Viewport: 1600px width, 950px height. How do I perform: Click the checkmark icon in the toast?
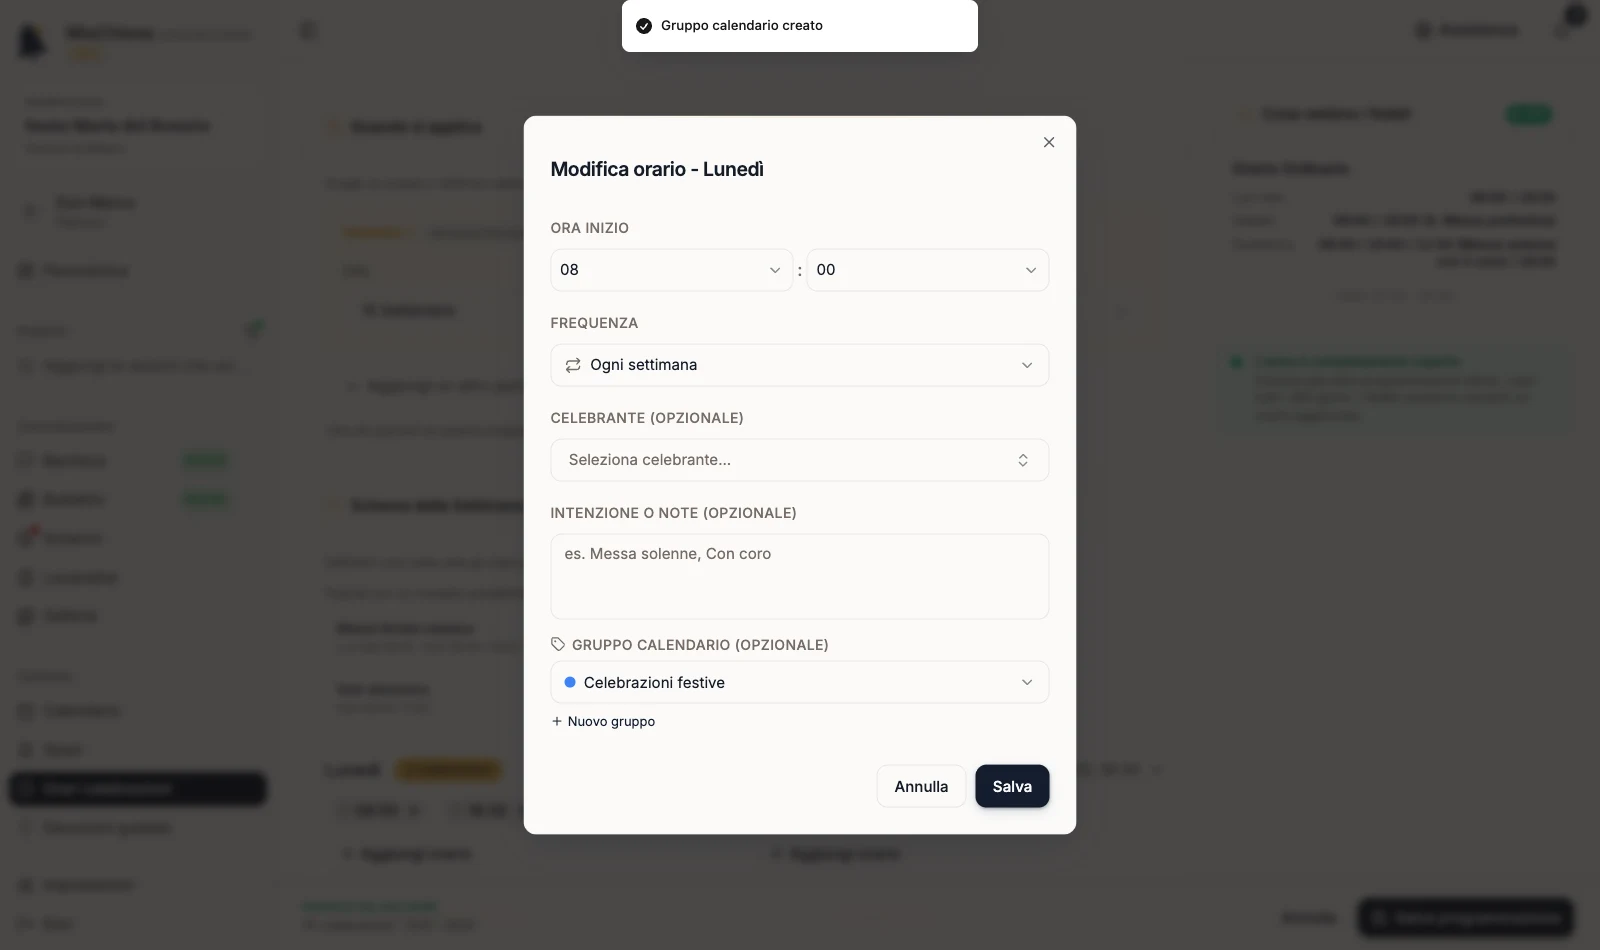644,26
